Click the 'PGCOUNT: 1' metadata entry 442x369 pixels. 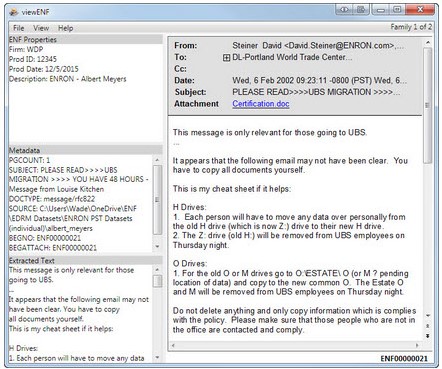[x=29, y=160]
